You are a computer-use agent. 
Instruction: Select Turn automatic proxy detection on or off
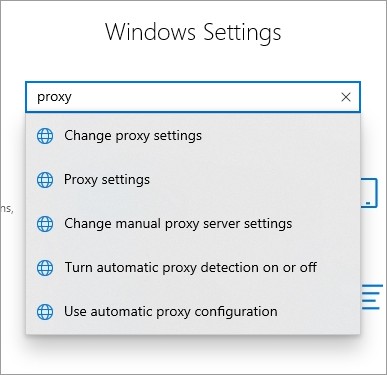[193, 268]
